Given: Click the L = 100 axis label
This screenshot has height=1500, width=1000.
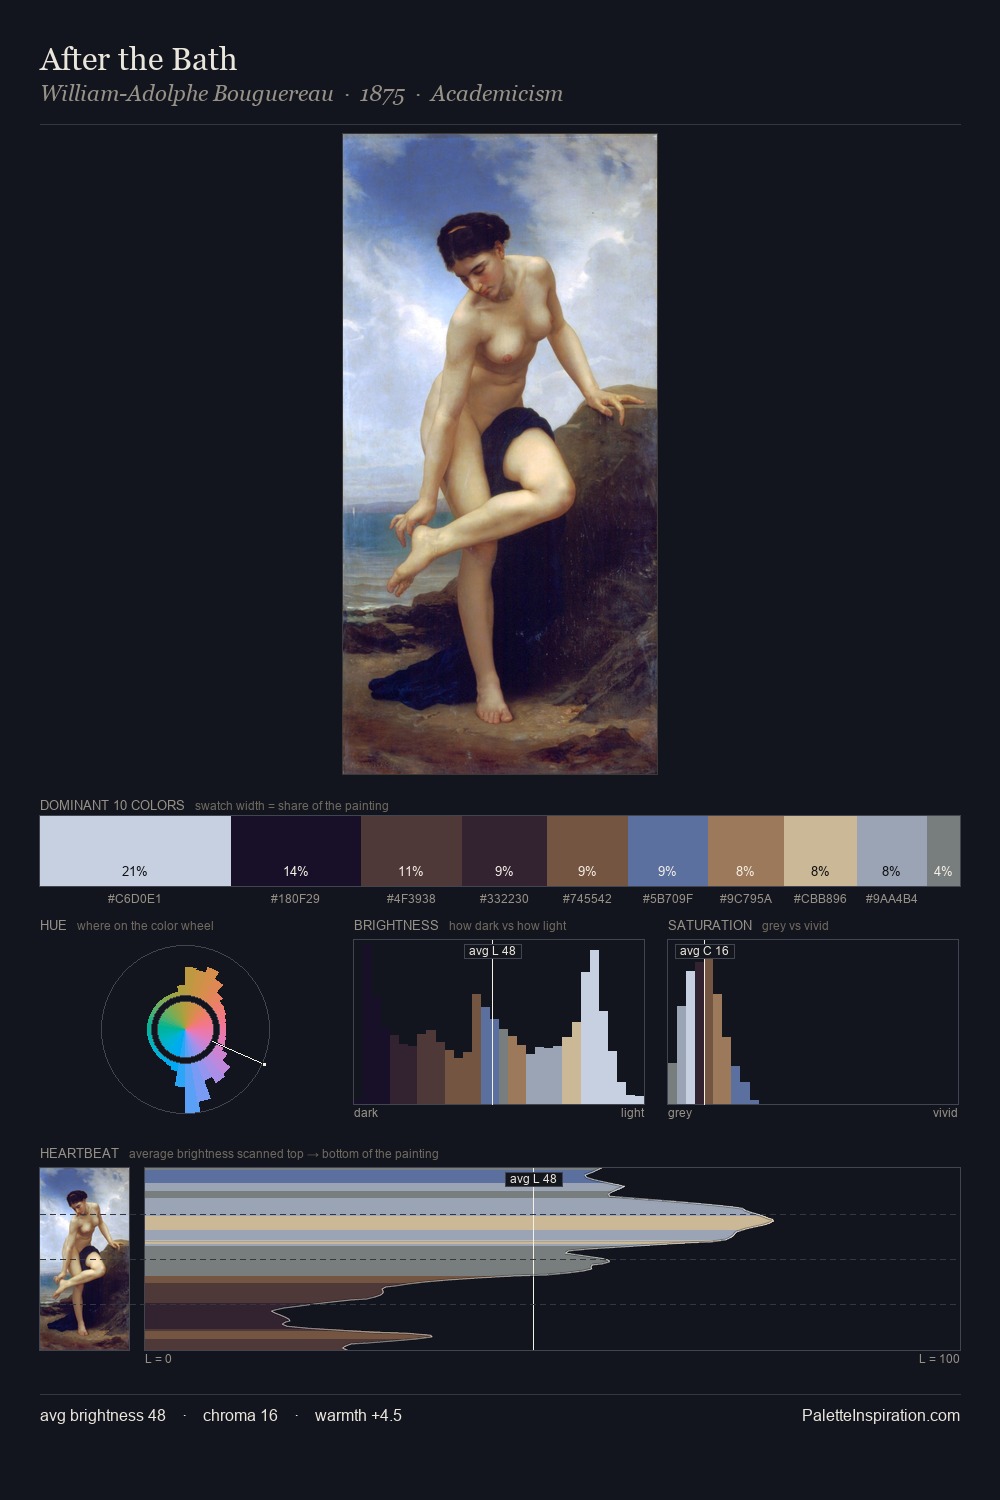Looking at the screenshot, I should 939,1359.
